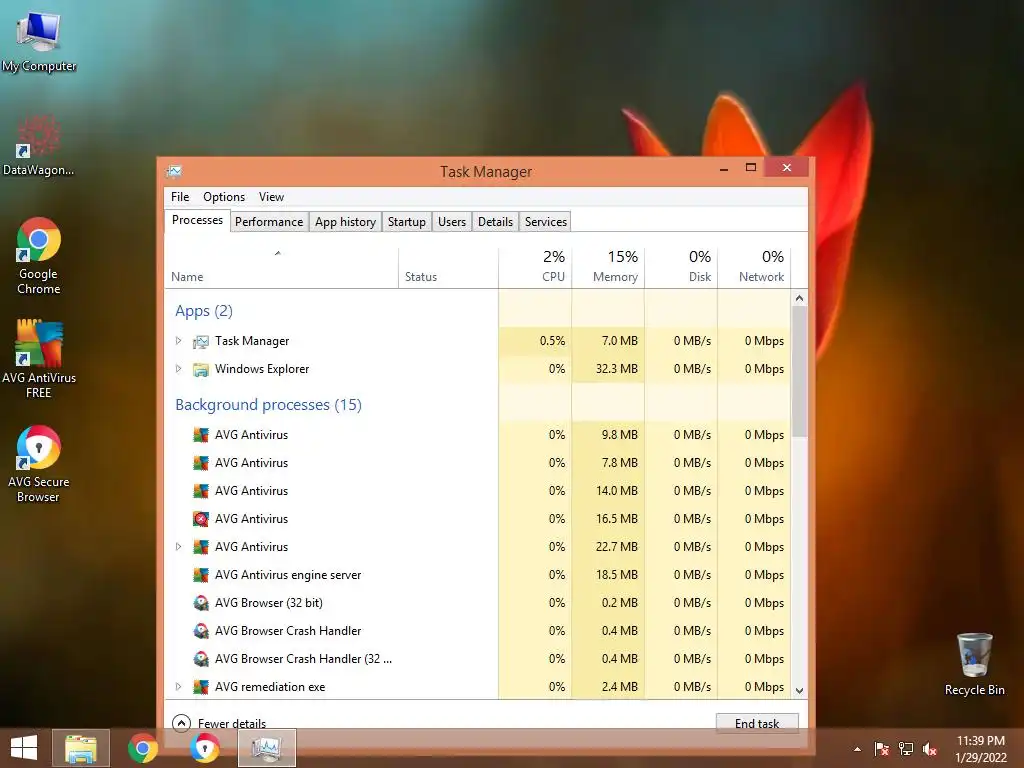Sort by Memory usage column
The image size is (1024, 768).
[609, 268]
